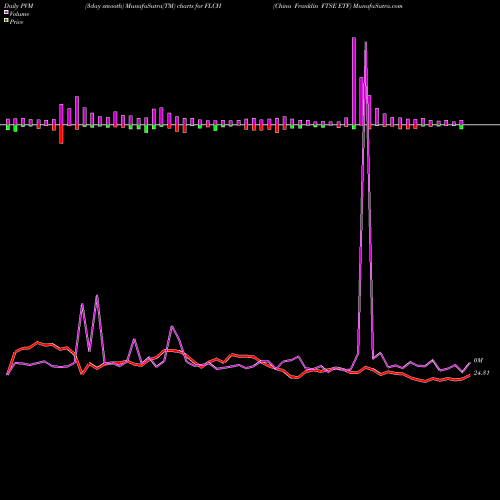Click the '0M' volume value label
The image size is (500, 500).
pyautogui.click(x=478, y=360)
